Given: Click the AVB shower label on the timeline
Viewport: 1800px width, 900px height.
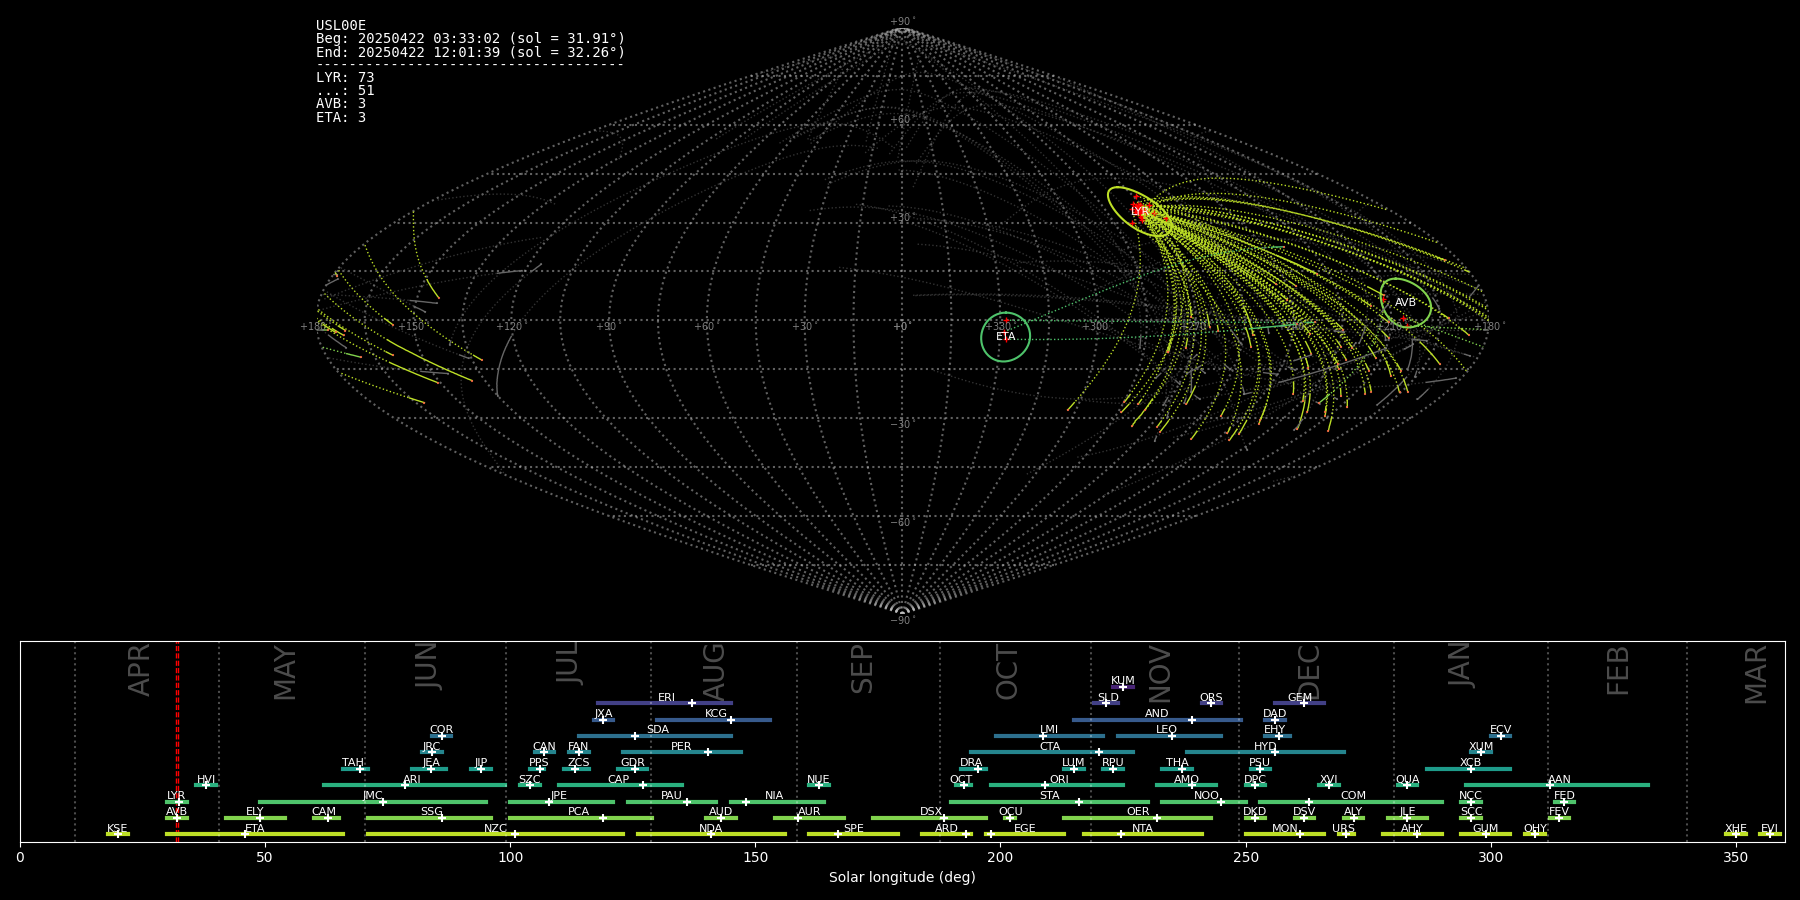Looking at the screenshot, I should tap(176, 812).
